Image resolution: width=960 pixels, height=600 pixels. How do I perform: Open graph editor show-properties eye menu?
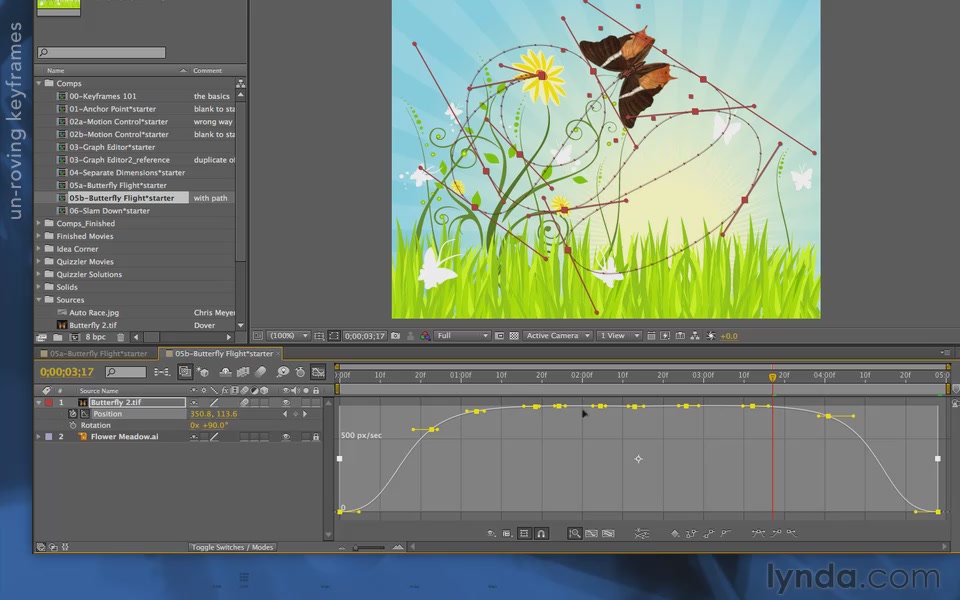pos(491,533)
